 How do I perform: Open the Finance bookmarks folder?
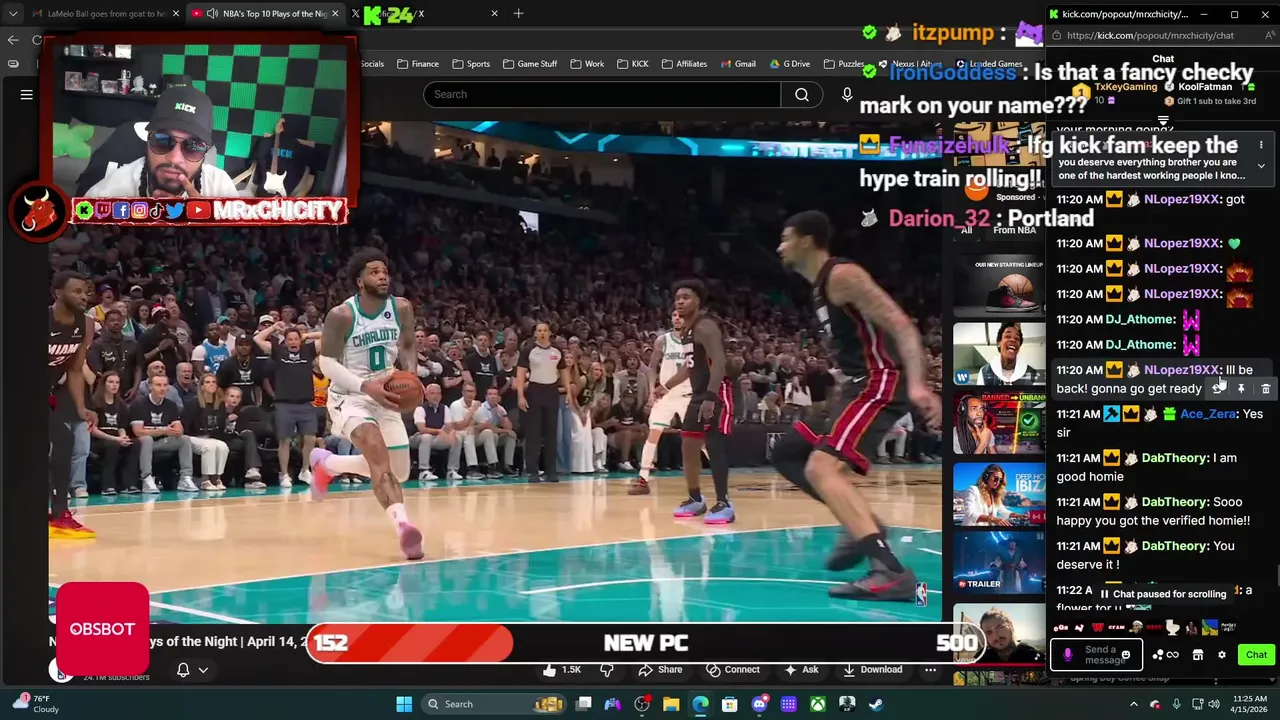click(418, 64)
